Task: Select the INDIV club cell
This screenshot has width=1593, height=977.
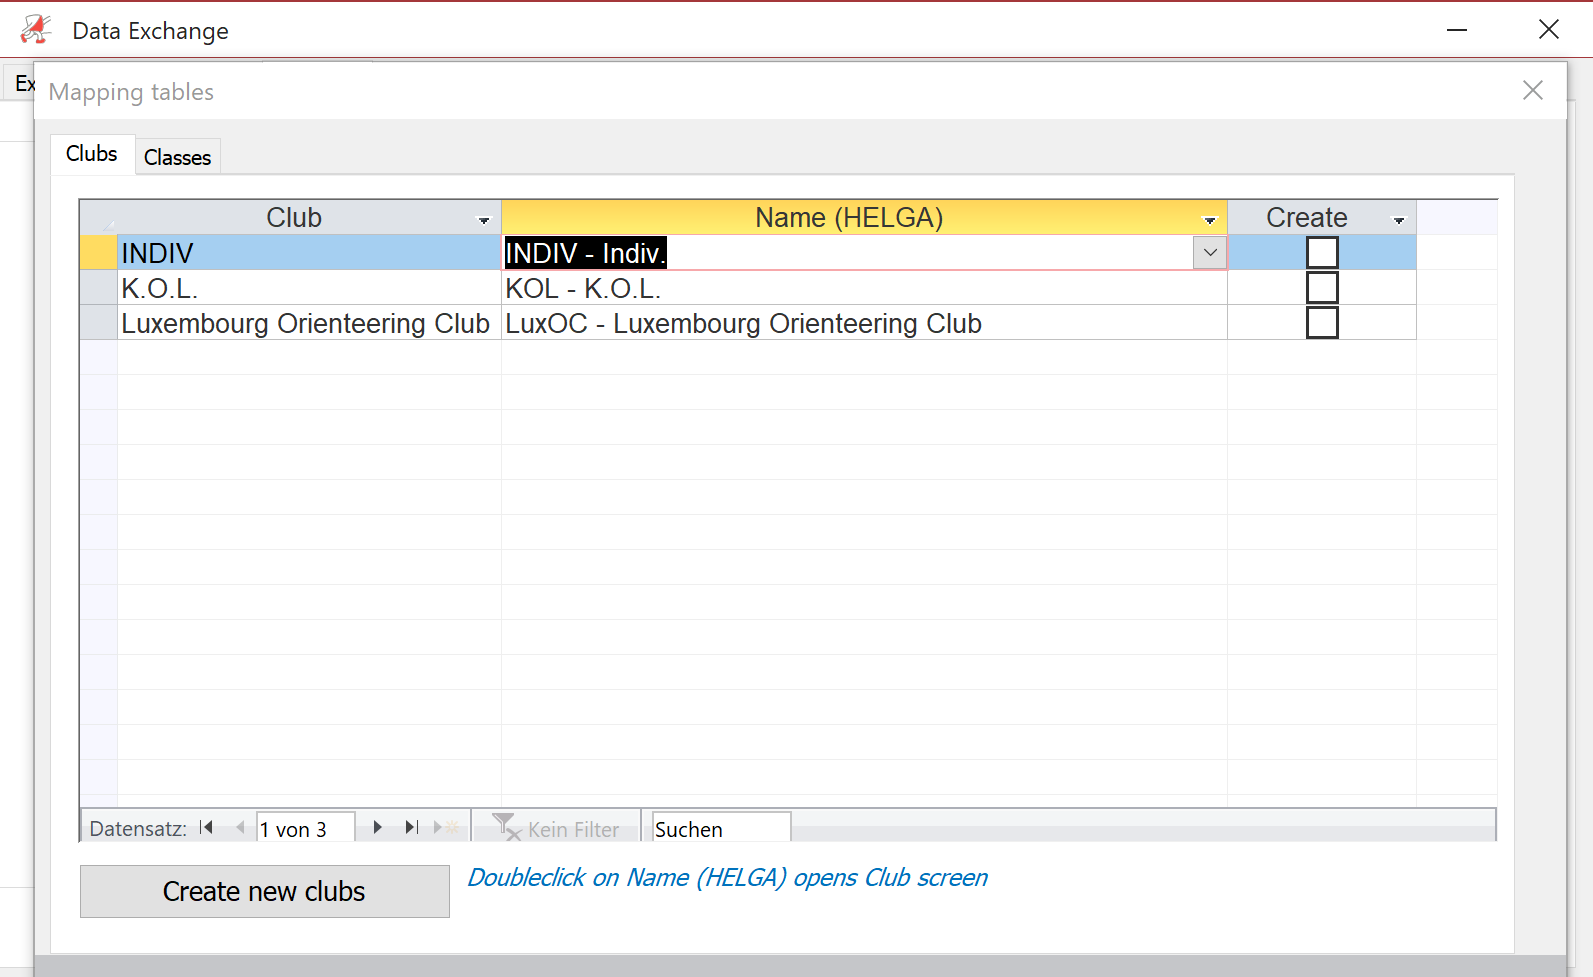Action: click(309, 253)
